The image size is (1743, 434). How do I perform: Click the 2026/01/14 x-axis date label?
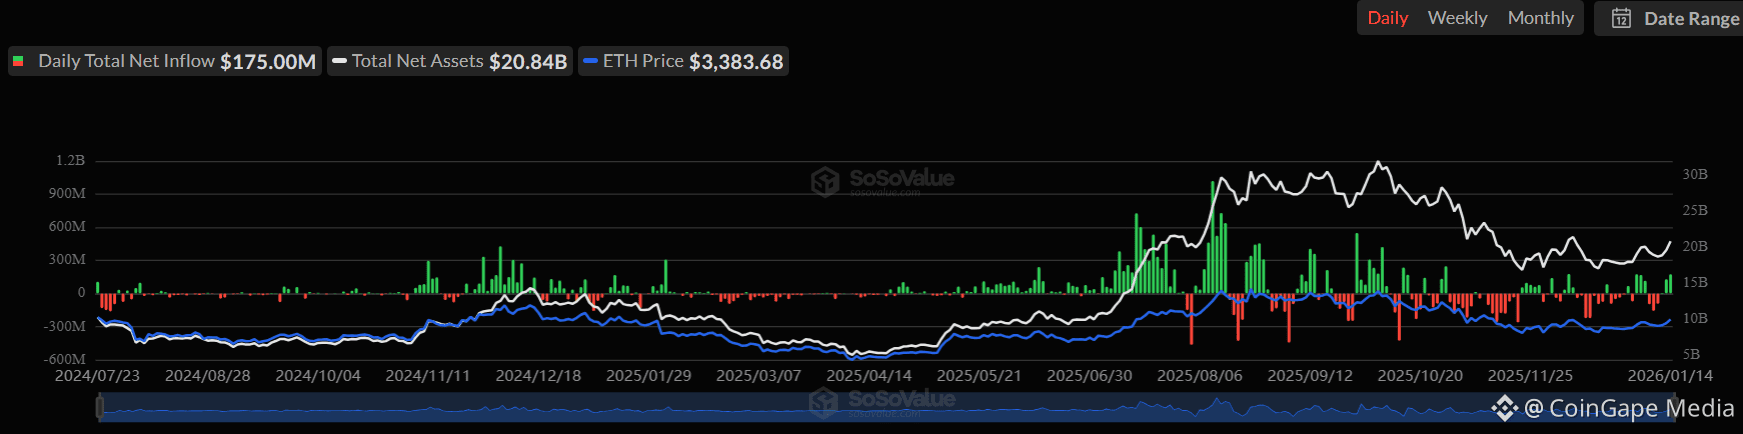pos(1670,376)
